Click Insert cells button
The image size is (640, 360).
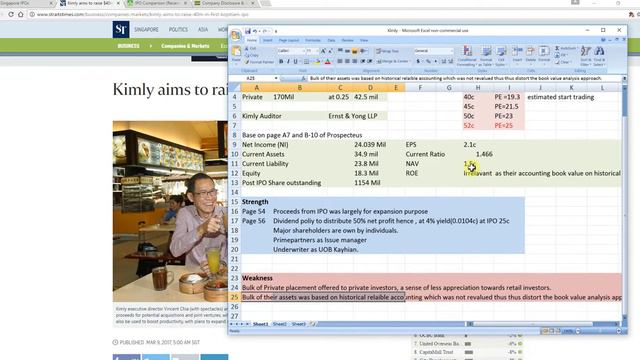coord(517,55)
